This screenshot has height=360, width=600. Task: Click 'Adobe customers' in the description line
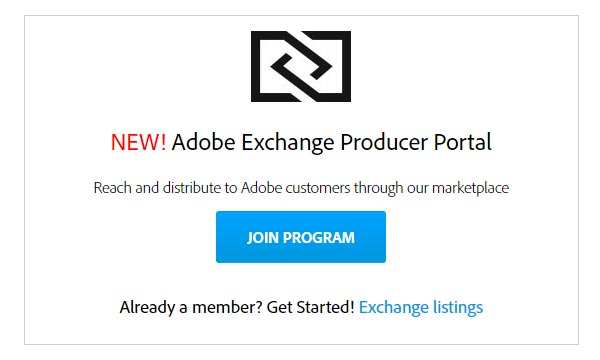[295, 188]
